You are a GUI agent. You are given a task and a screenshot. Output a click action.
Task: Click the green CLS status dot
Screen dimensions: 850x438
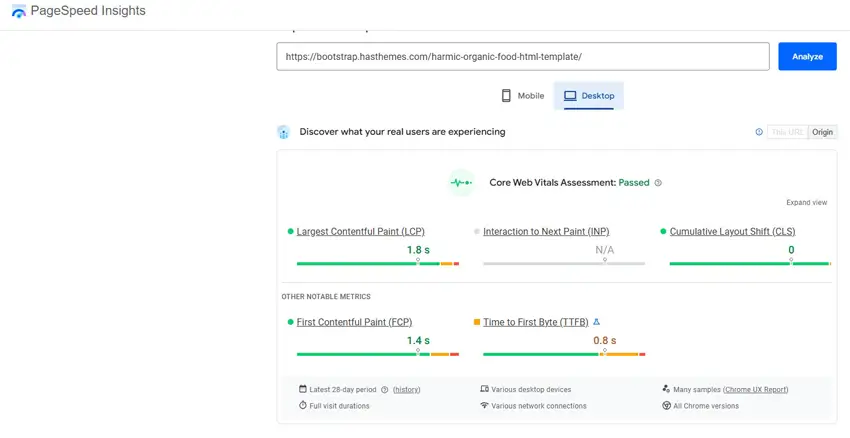tap(663, 231)
